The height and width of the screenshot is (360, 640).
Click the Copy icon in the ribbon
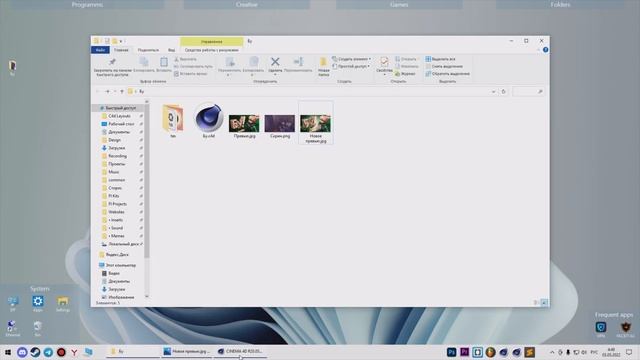coord(144,62)
